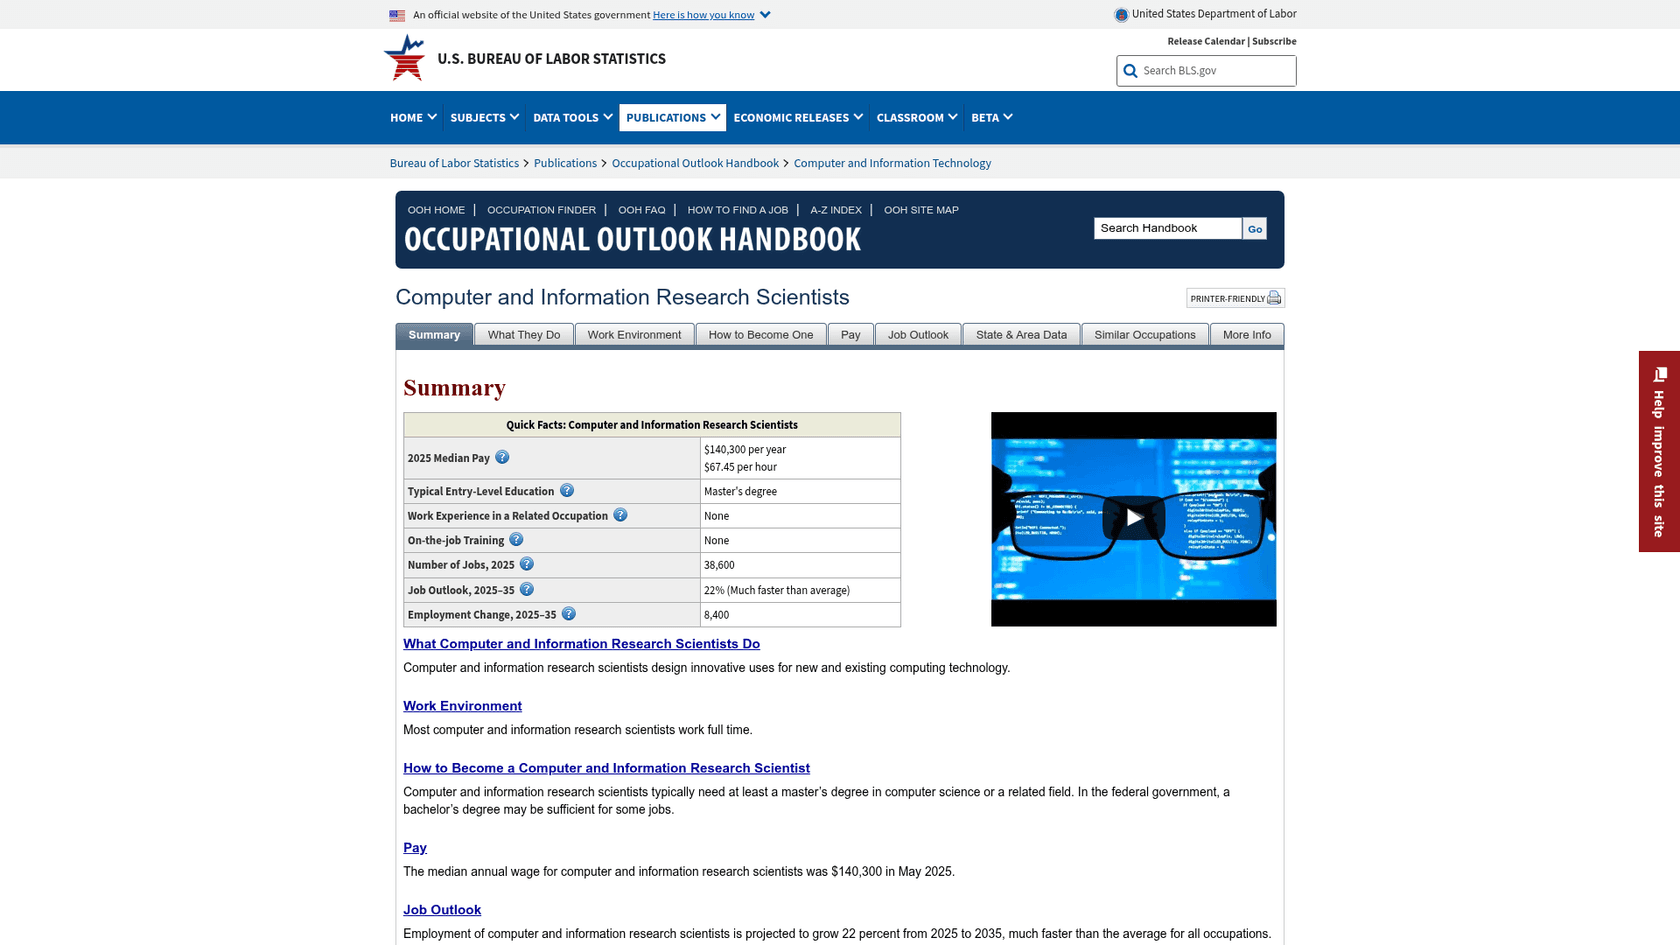Click help icon next to 2025 Median Pay

coord(502,457)
